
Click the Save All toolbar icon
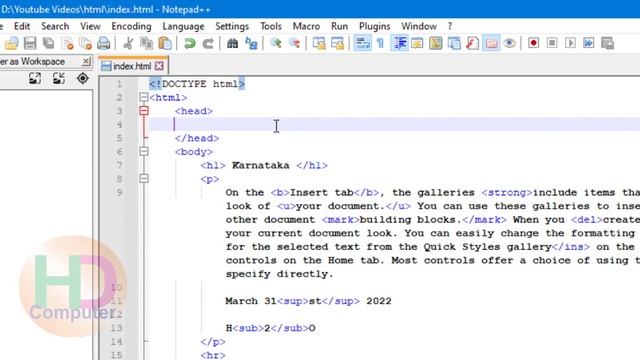click(x=49, y=43)
